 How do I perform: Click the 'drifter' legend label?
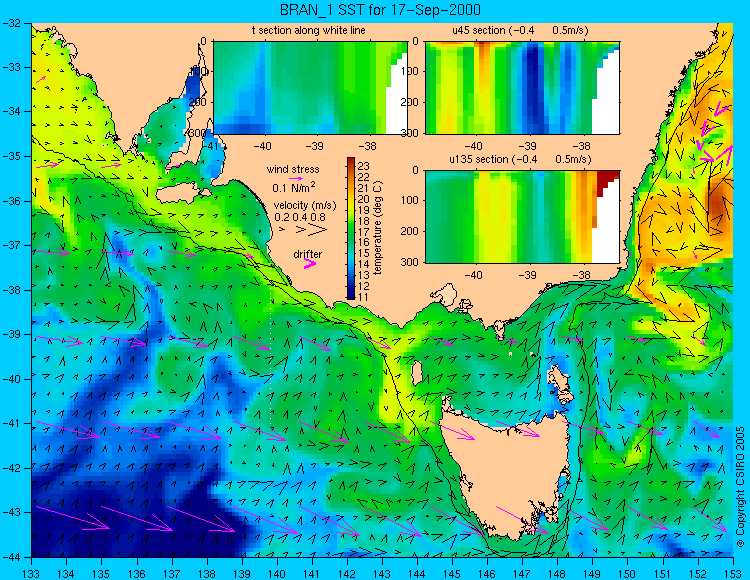pyautogui.click(x=308, y=254)
